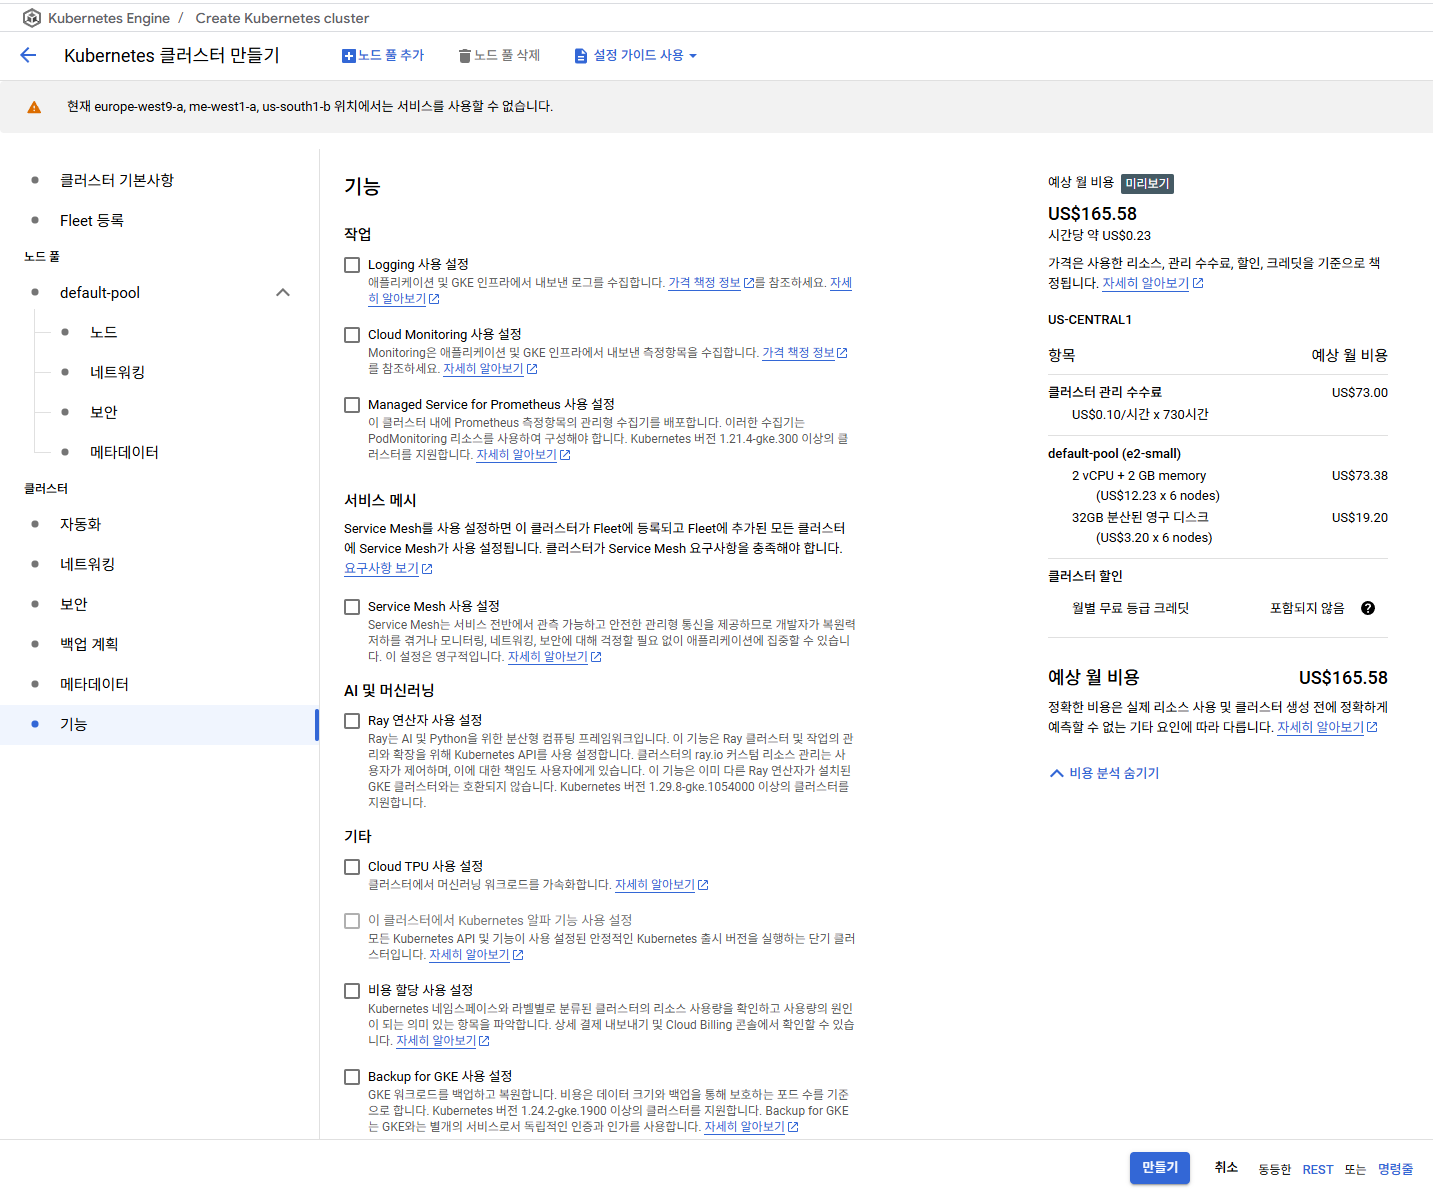The height and width of the screenshot is (1193, 1433).
Task: Click the 미리보기 badge
Action: point(1147,184)
